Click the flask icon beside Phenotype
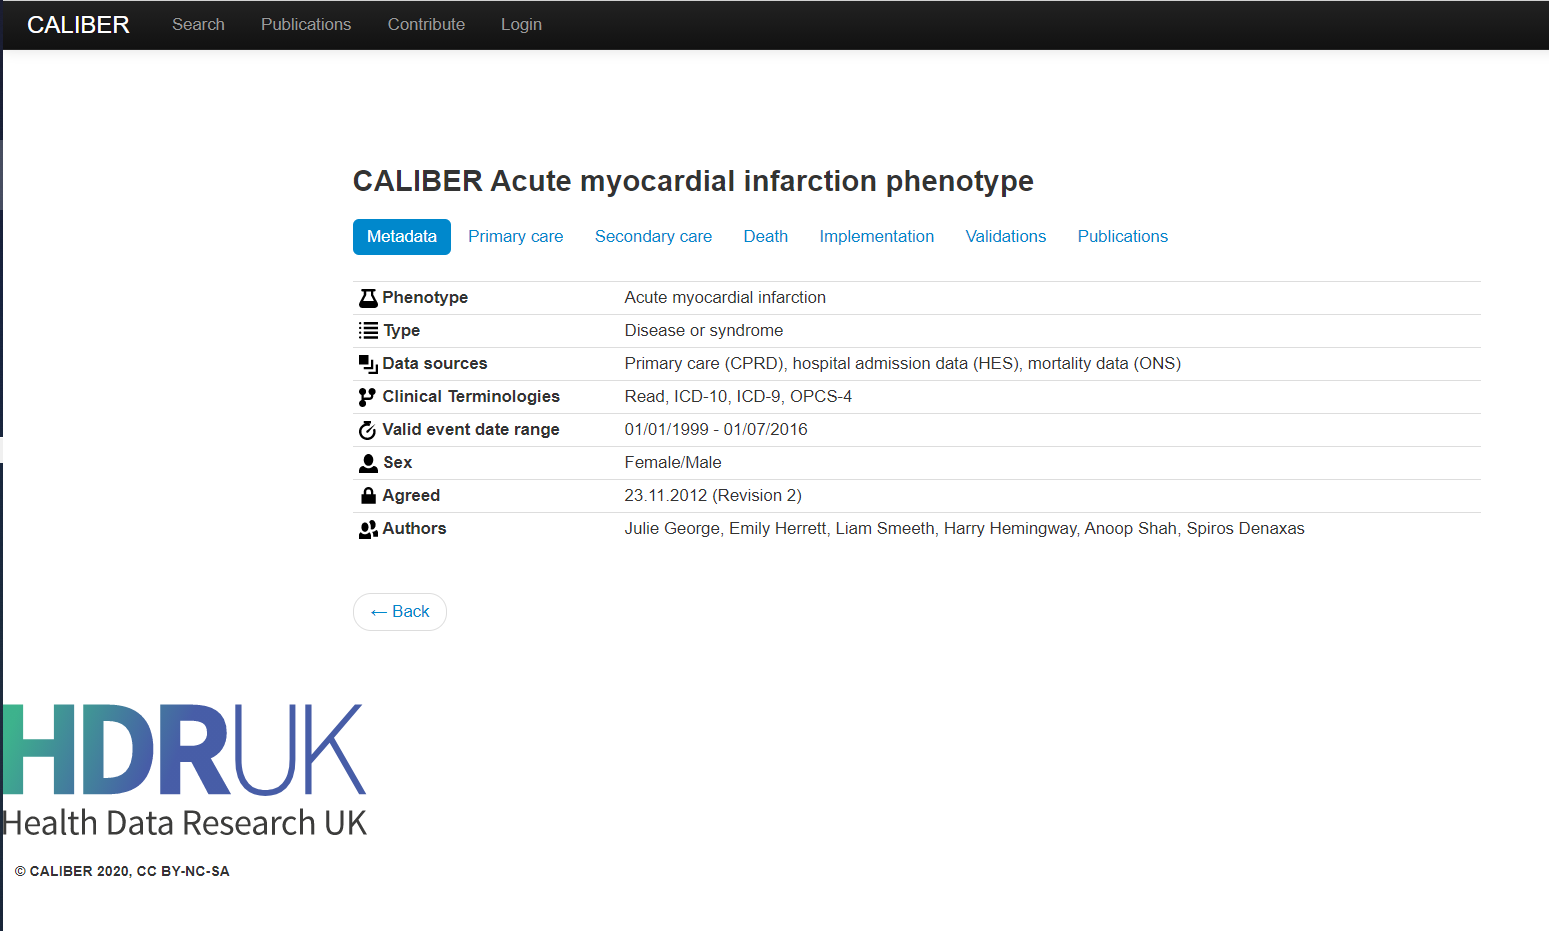1549x931 pixels. click(x=368, y=298)
